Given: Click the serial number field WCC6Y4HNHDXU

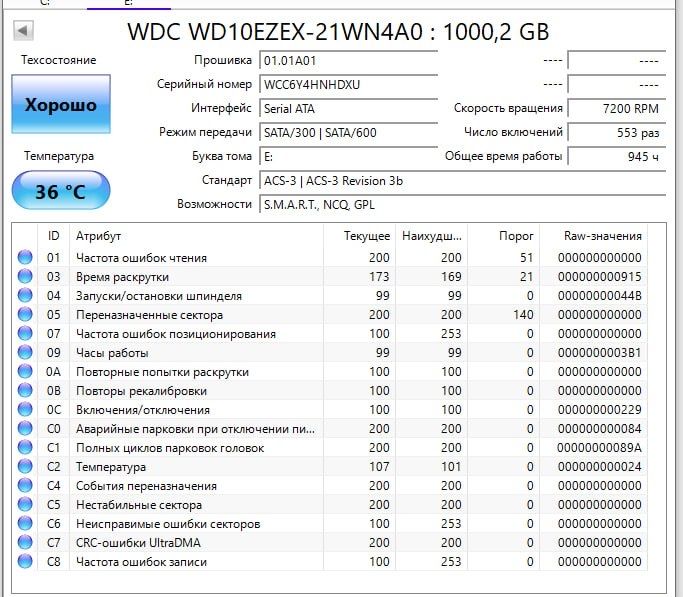Looking at the screenshot, I should 348,84.
